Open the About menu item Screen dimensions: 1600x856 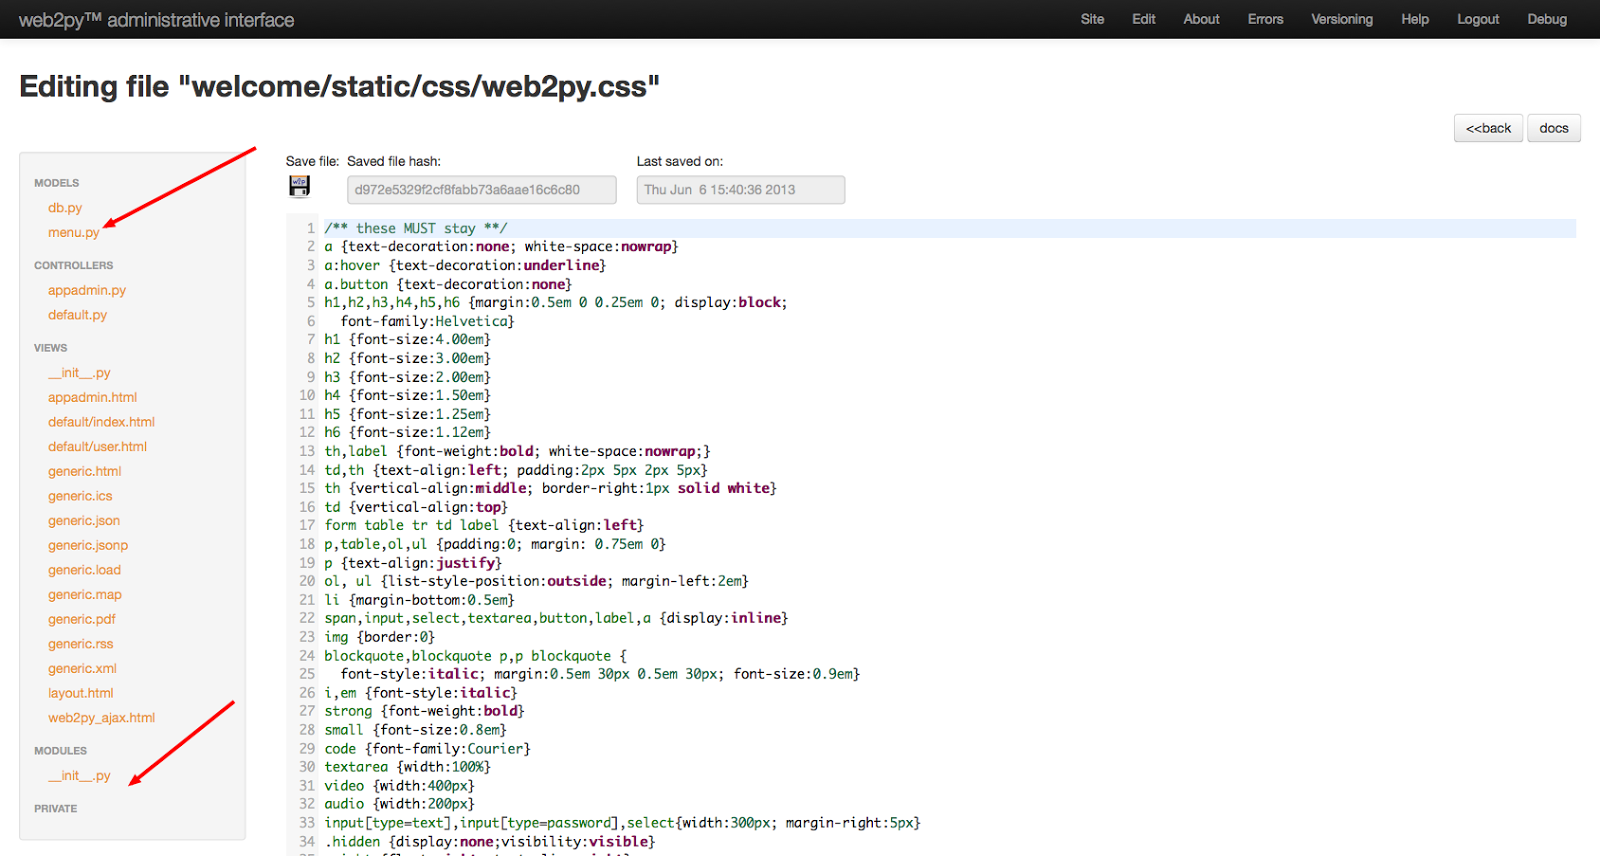click(1201, 19)
